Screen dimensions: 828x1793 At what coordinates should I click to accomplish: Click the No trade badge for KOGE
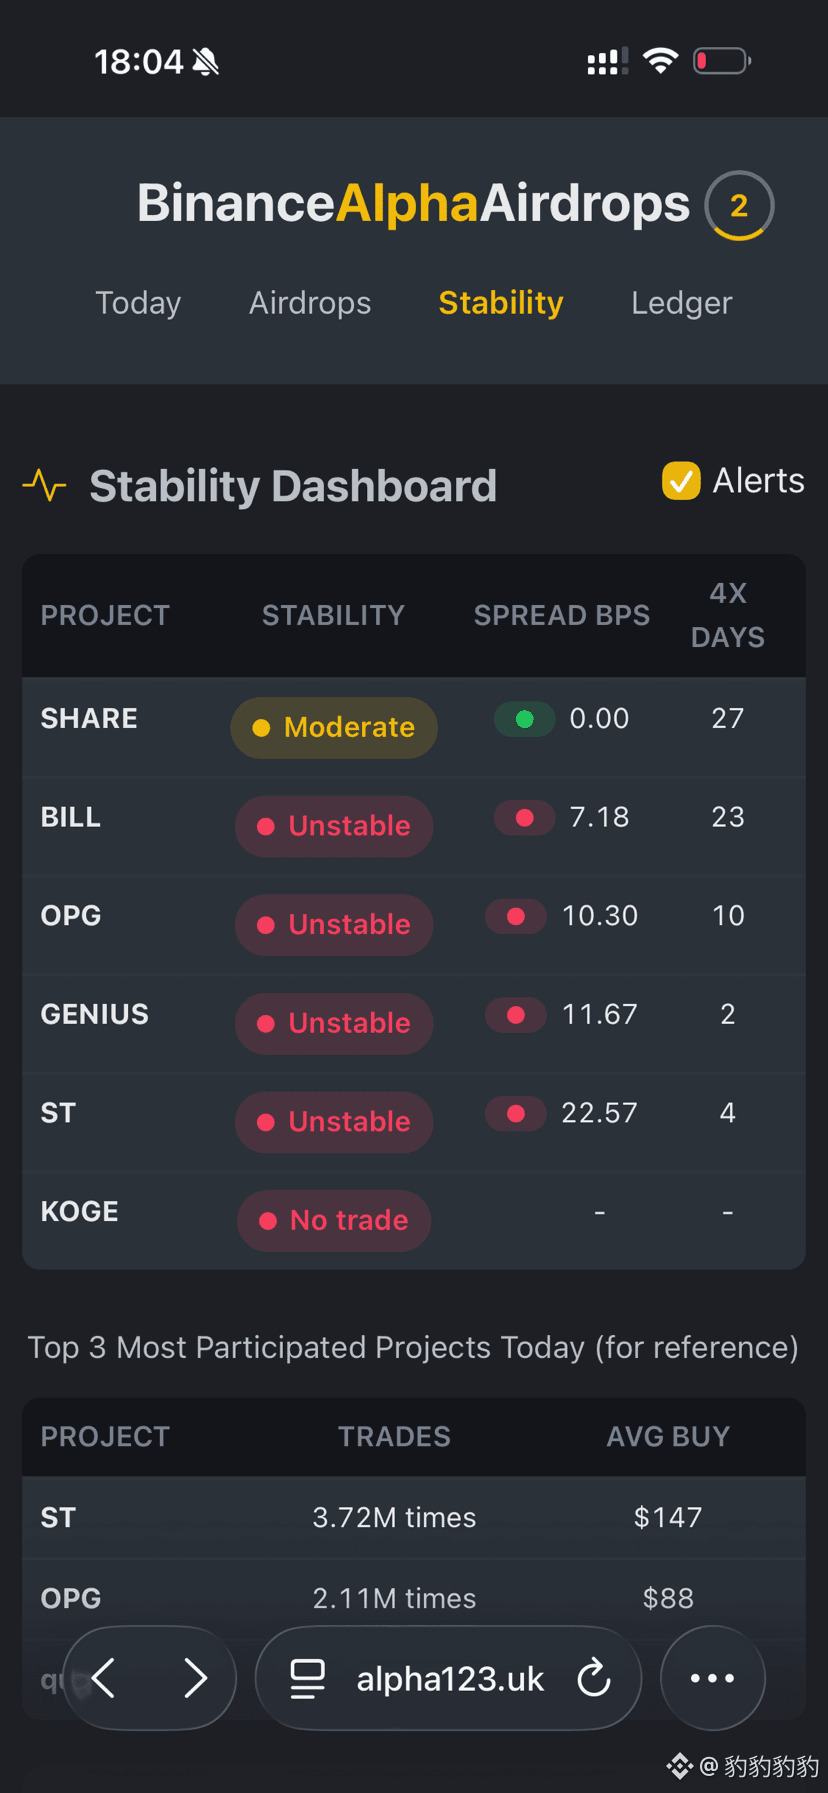[334, 1220]
